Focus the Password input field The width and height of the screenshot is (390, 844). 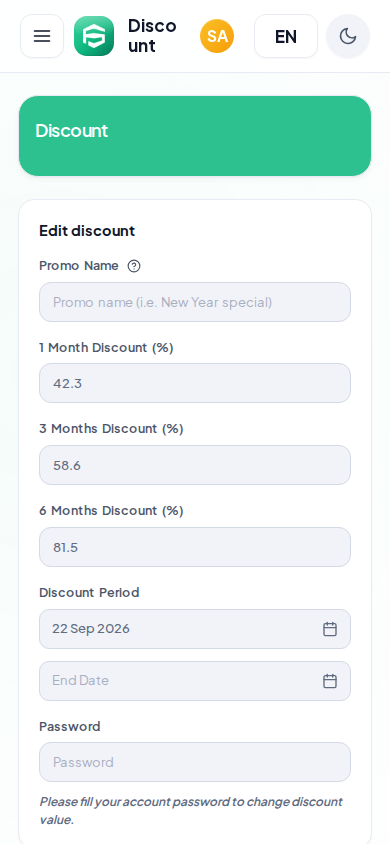(195, 762)
